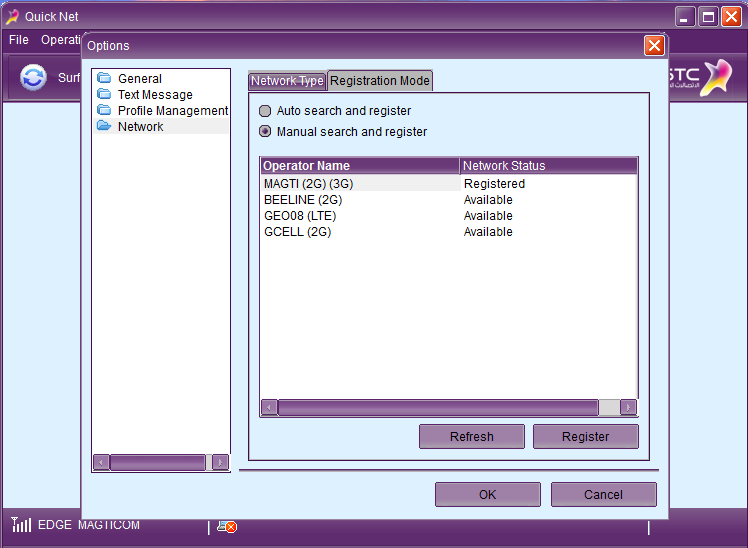Maximize the Quick Net window
The width and height of the screenshot is (748, 548).
pyautogui.click(x=708, y=17)
